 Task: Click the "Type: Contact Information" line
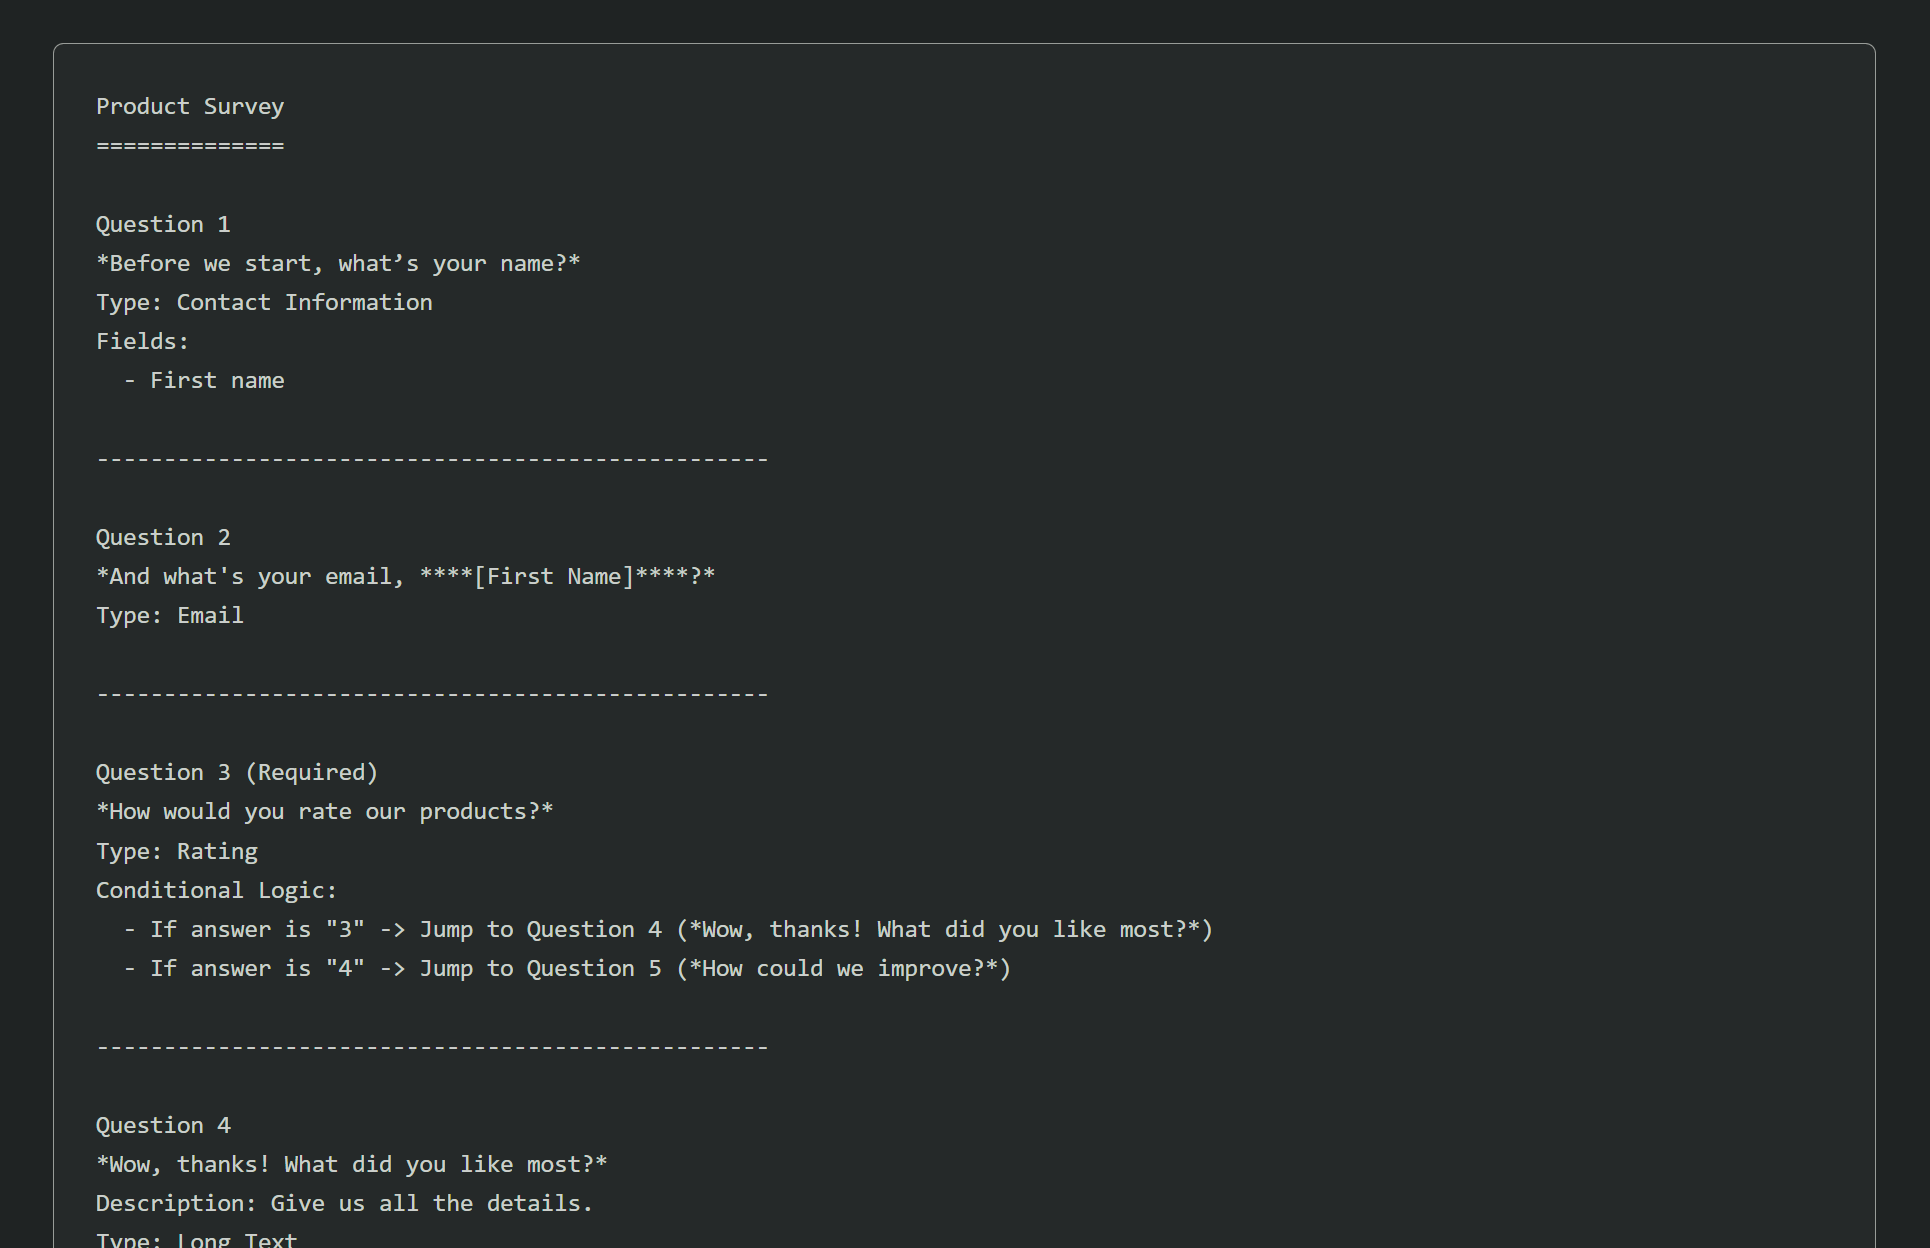264,303
